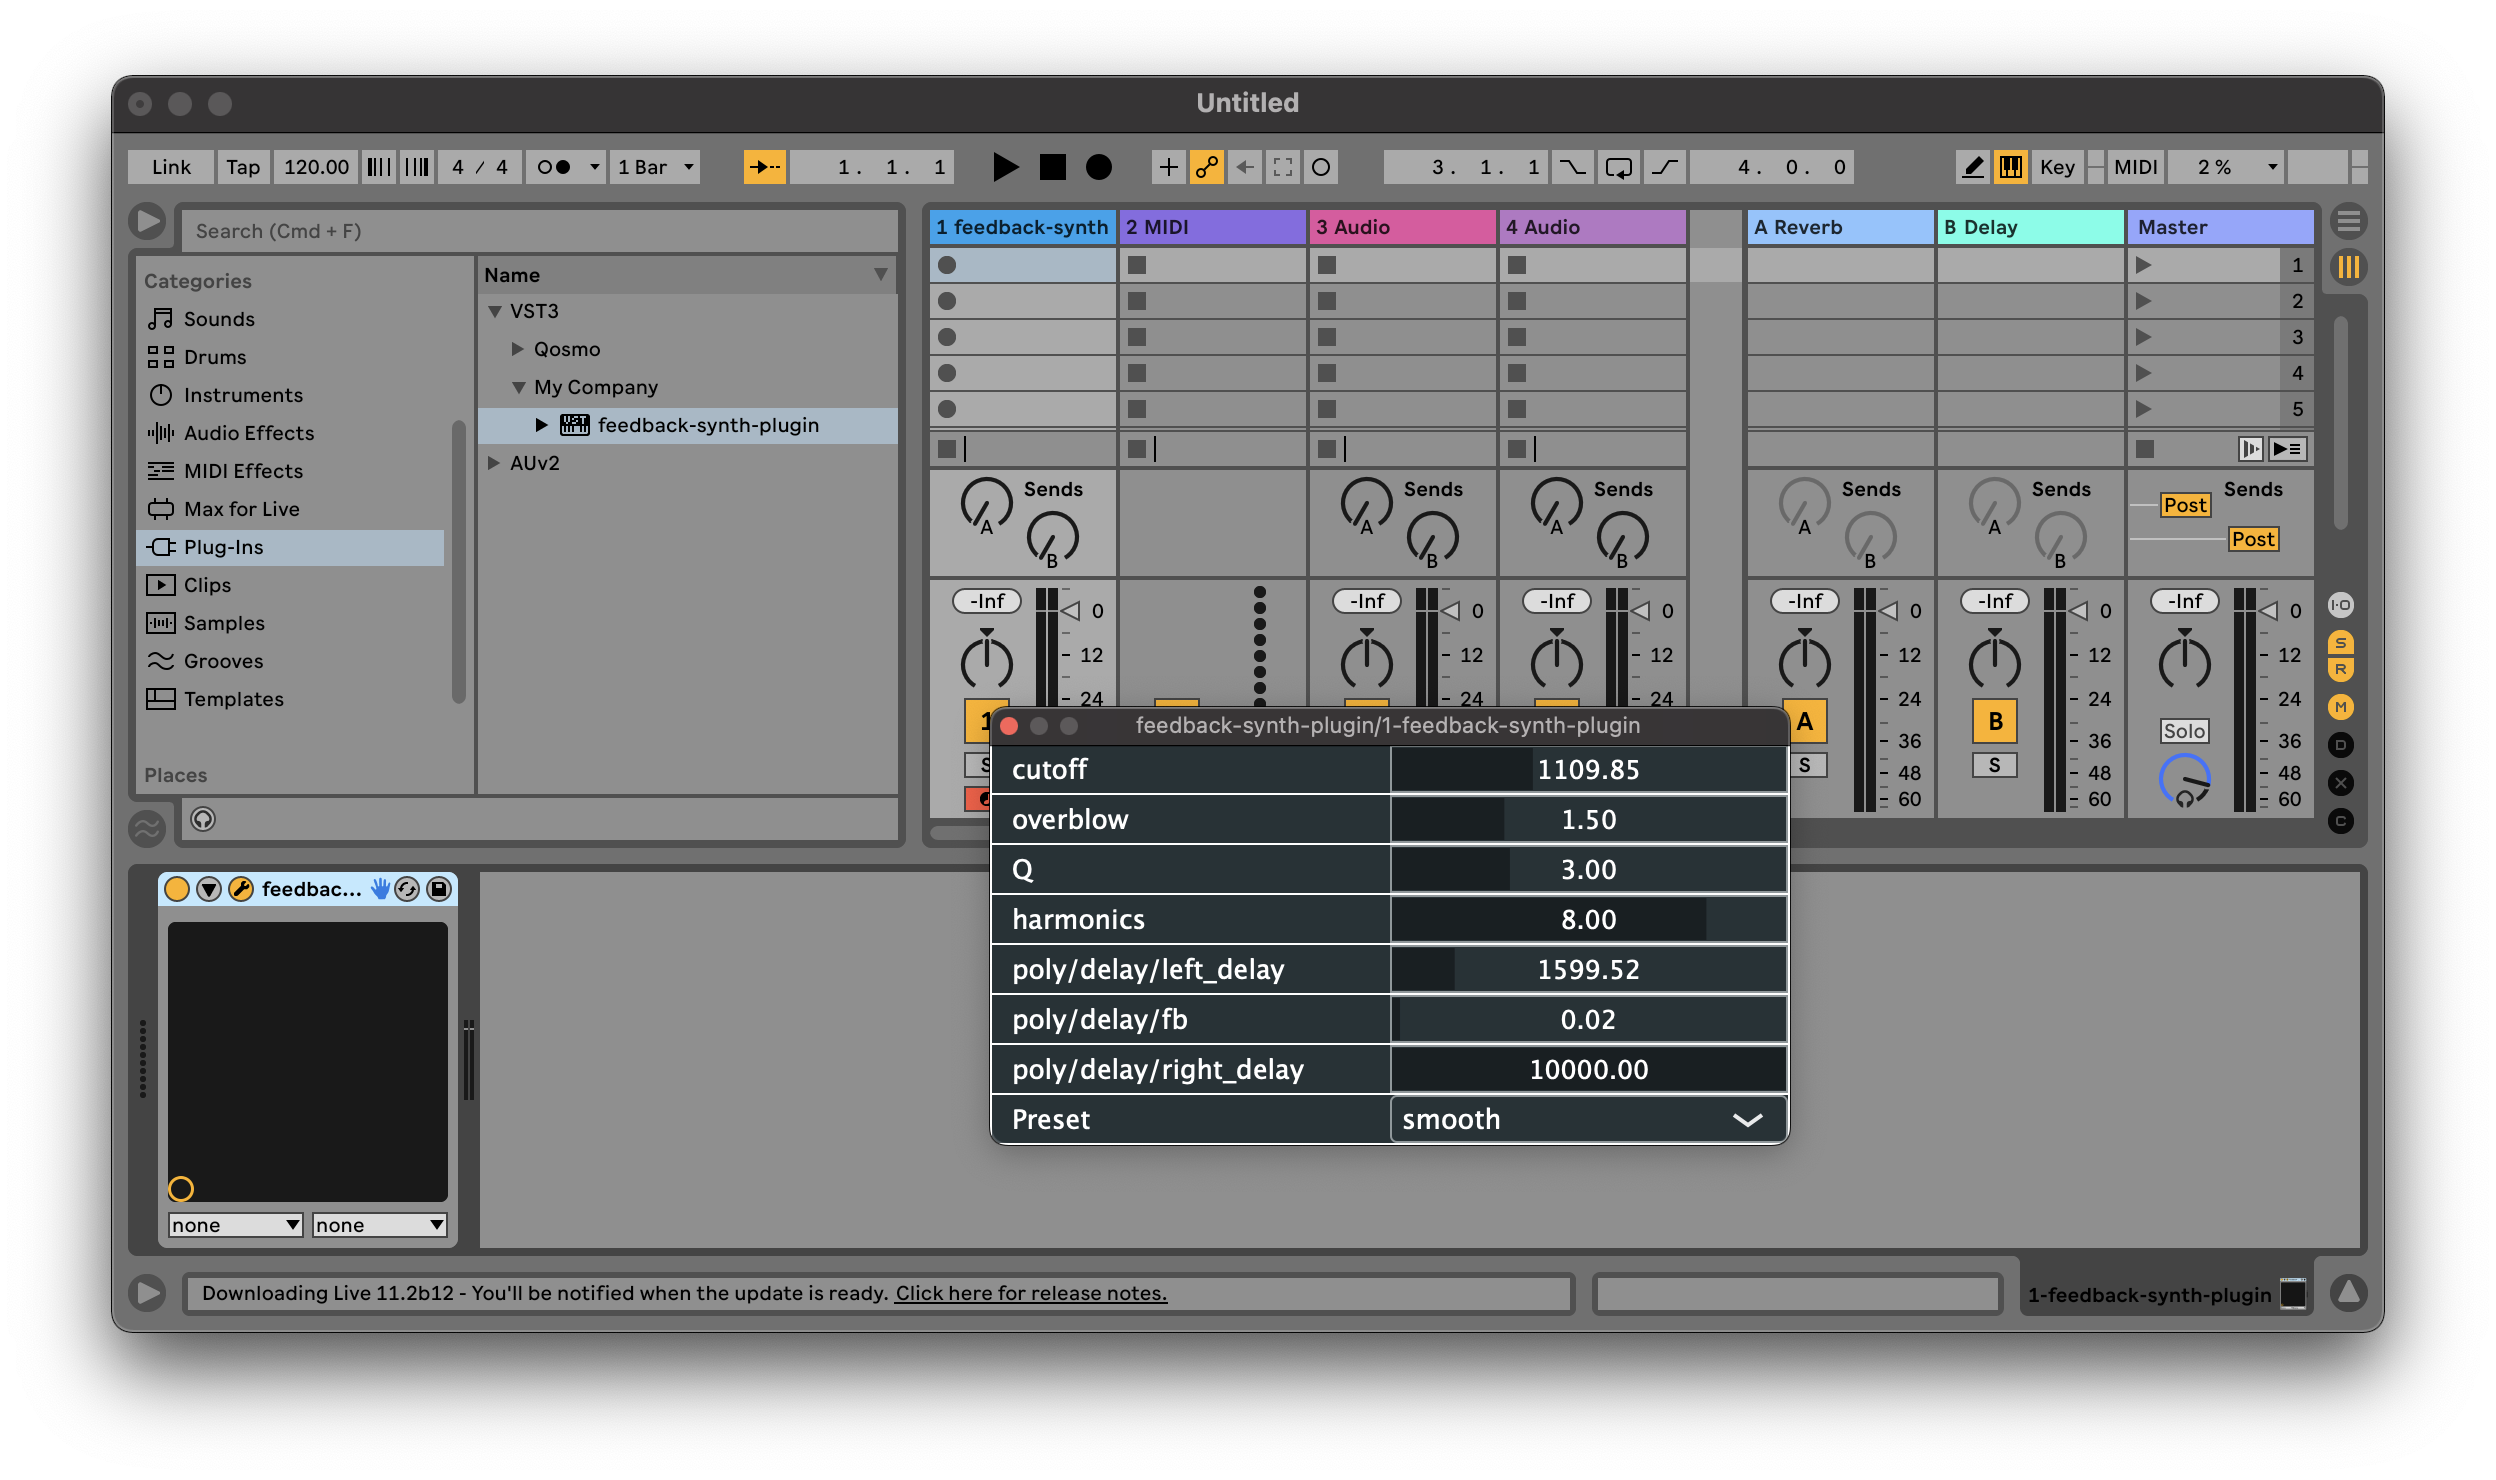The image size is (2496, 1480).
Task: Select the Plug-Ins category in browser sidebar
Action: pos(220,544)
